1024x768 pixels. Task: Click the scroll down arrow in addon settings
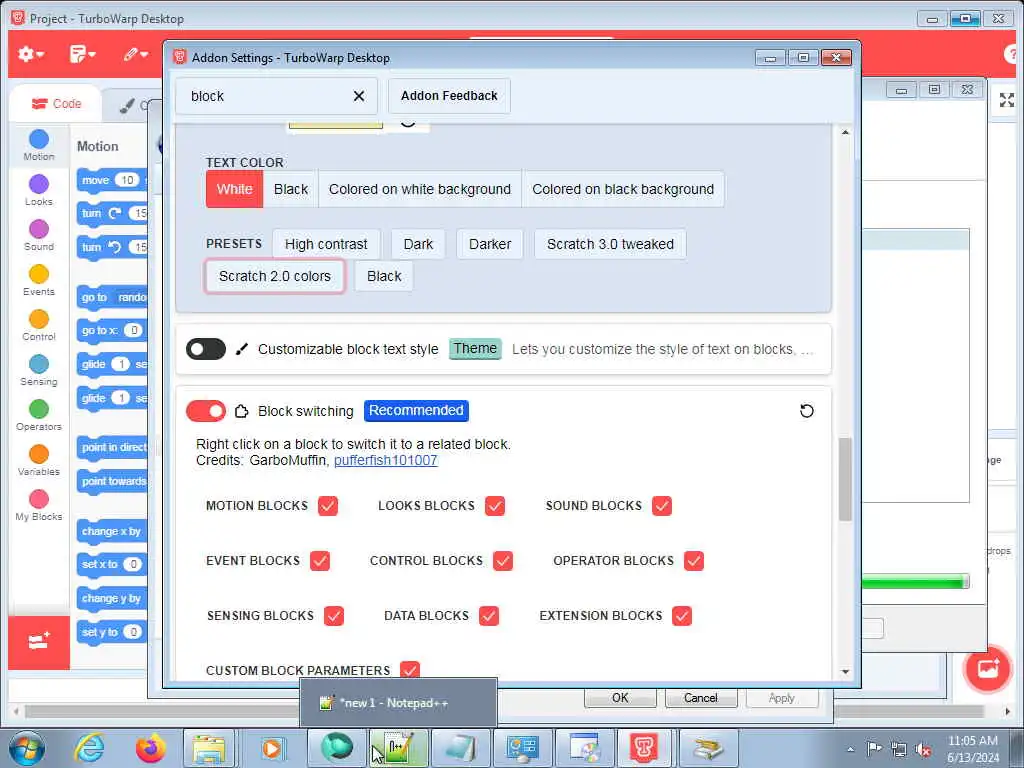(x=845, y=672)
